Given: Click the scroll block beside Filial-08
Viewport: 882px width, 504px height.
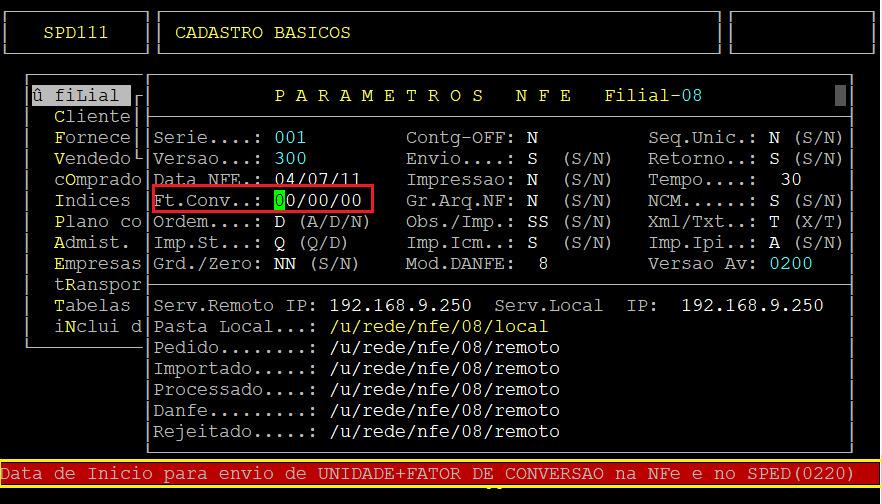Looking at the screenshot, I should coord(841,96).
